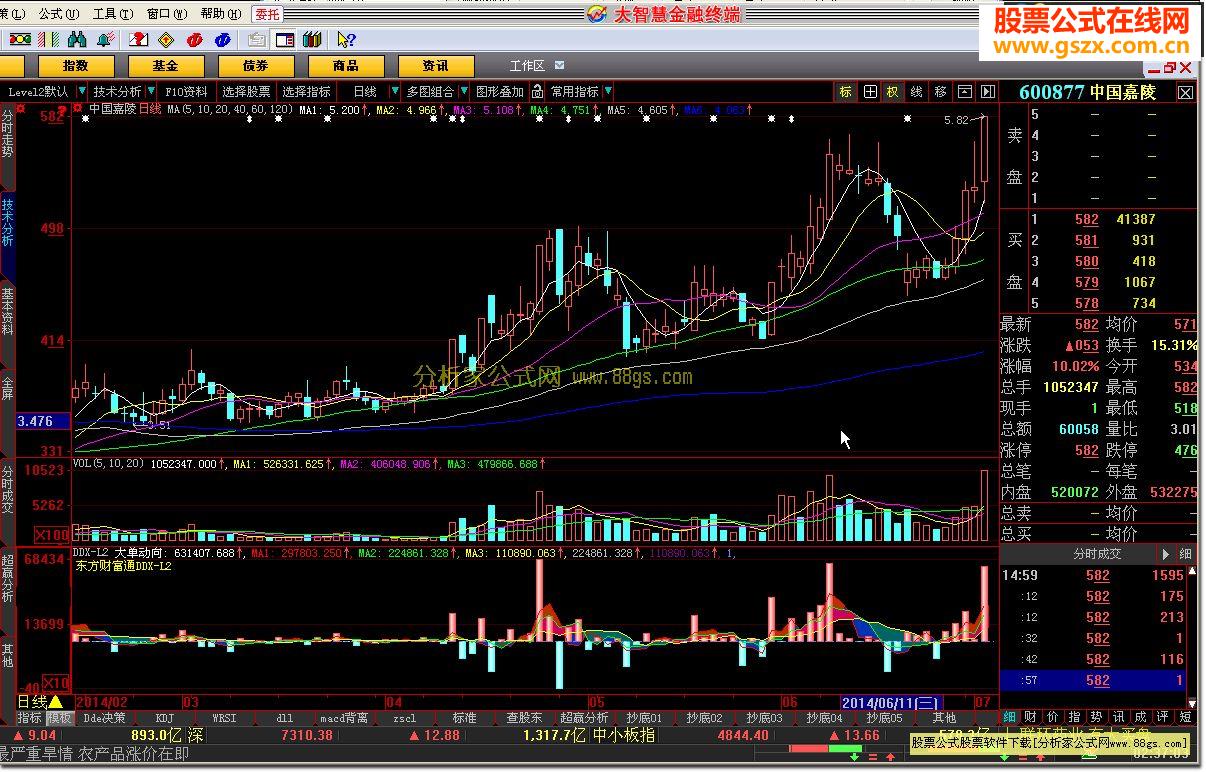1206x772 pixels.
Task: Click the 2014/06/11 date marker
Action: point(891,703)
